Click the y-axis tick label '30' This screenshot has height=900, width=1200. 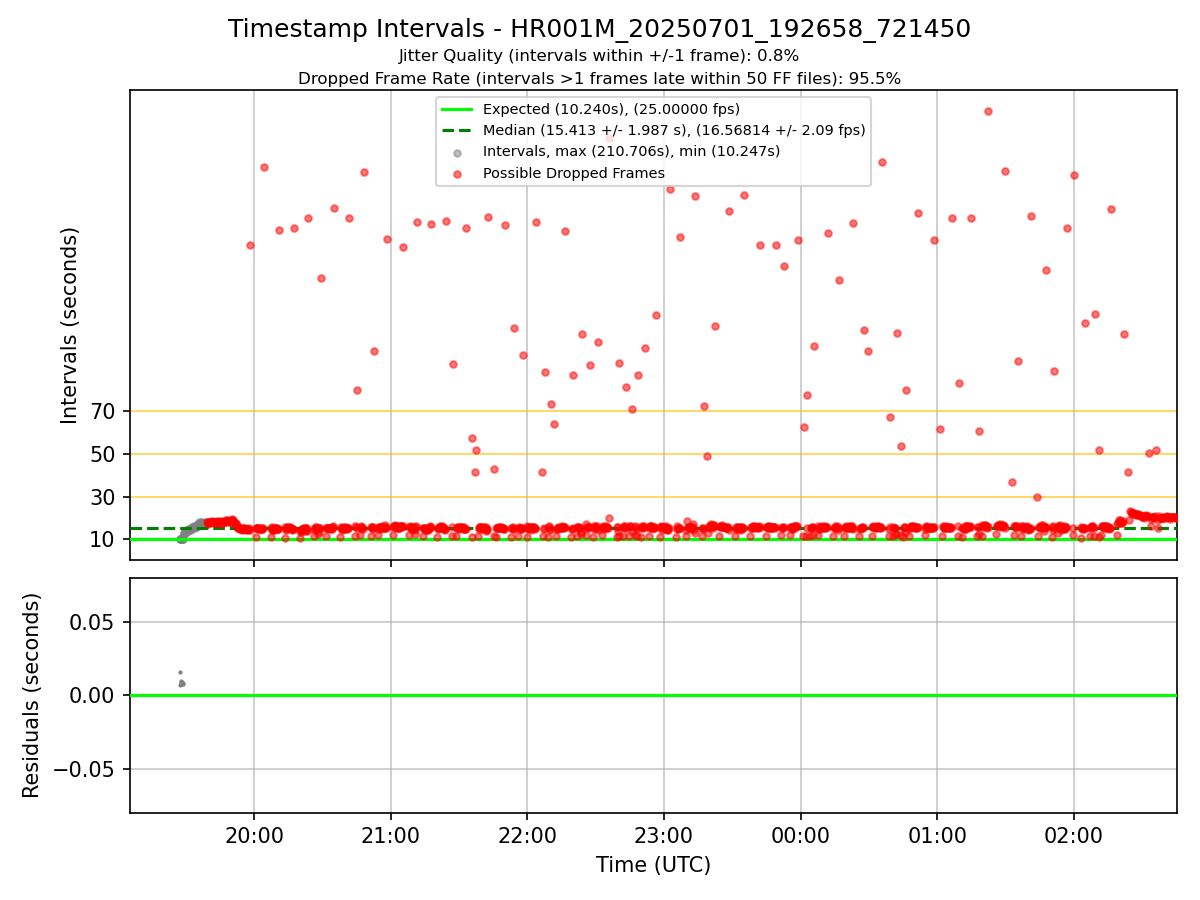(x=104, y=497)
